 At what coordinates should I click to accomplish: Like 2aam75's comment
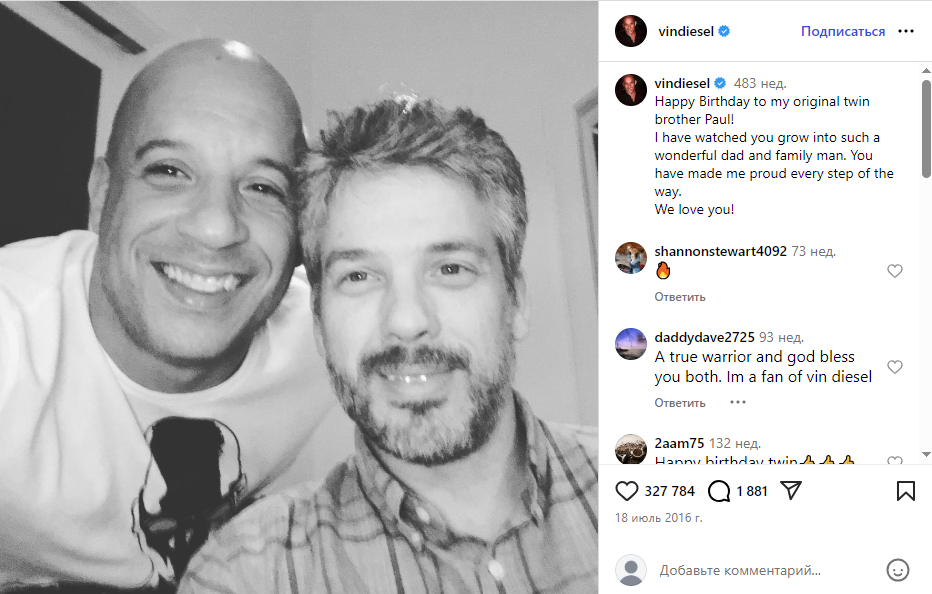(x=895, y=461)
